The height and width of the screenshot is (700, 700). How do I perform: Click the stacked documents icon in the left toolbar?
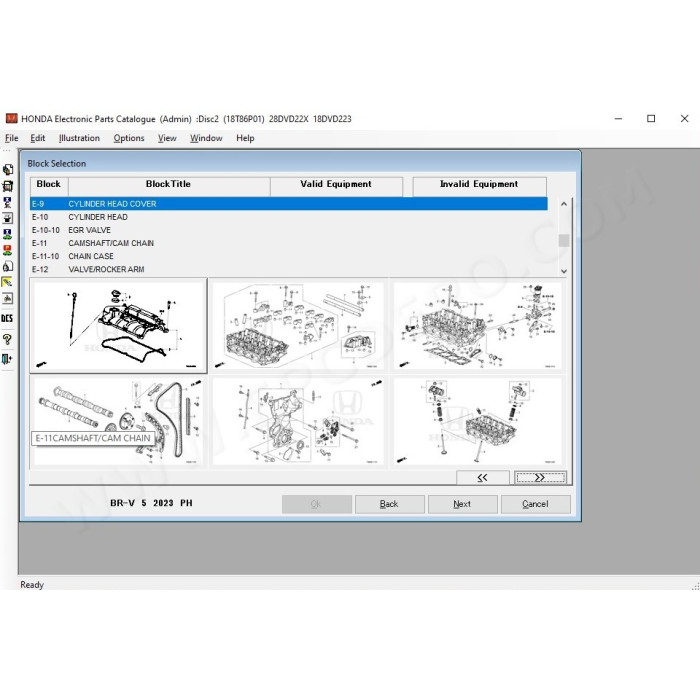[x=8, y=170]
